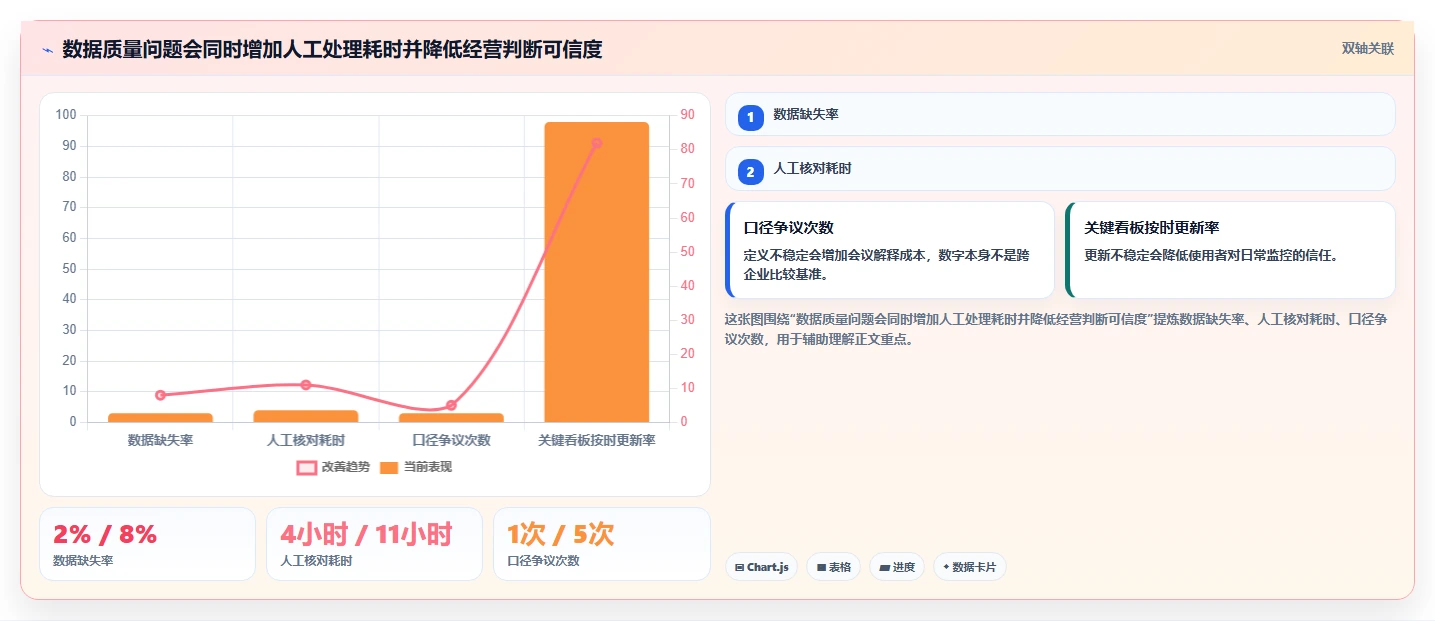Click the orange 当前表现 legend swatch
Image resolution: width=1435 pixels, height=621 pixels.
[389, 467]
